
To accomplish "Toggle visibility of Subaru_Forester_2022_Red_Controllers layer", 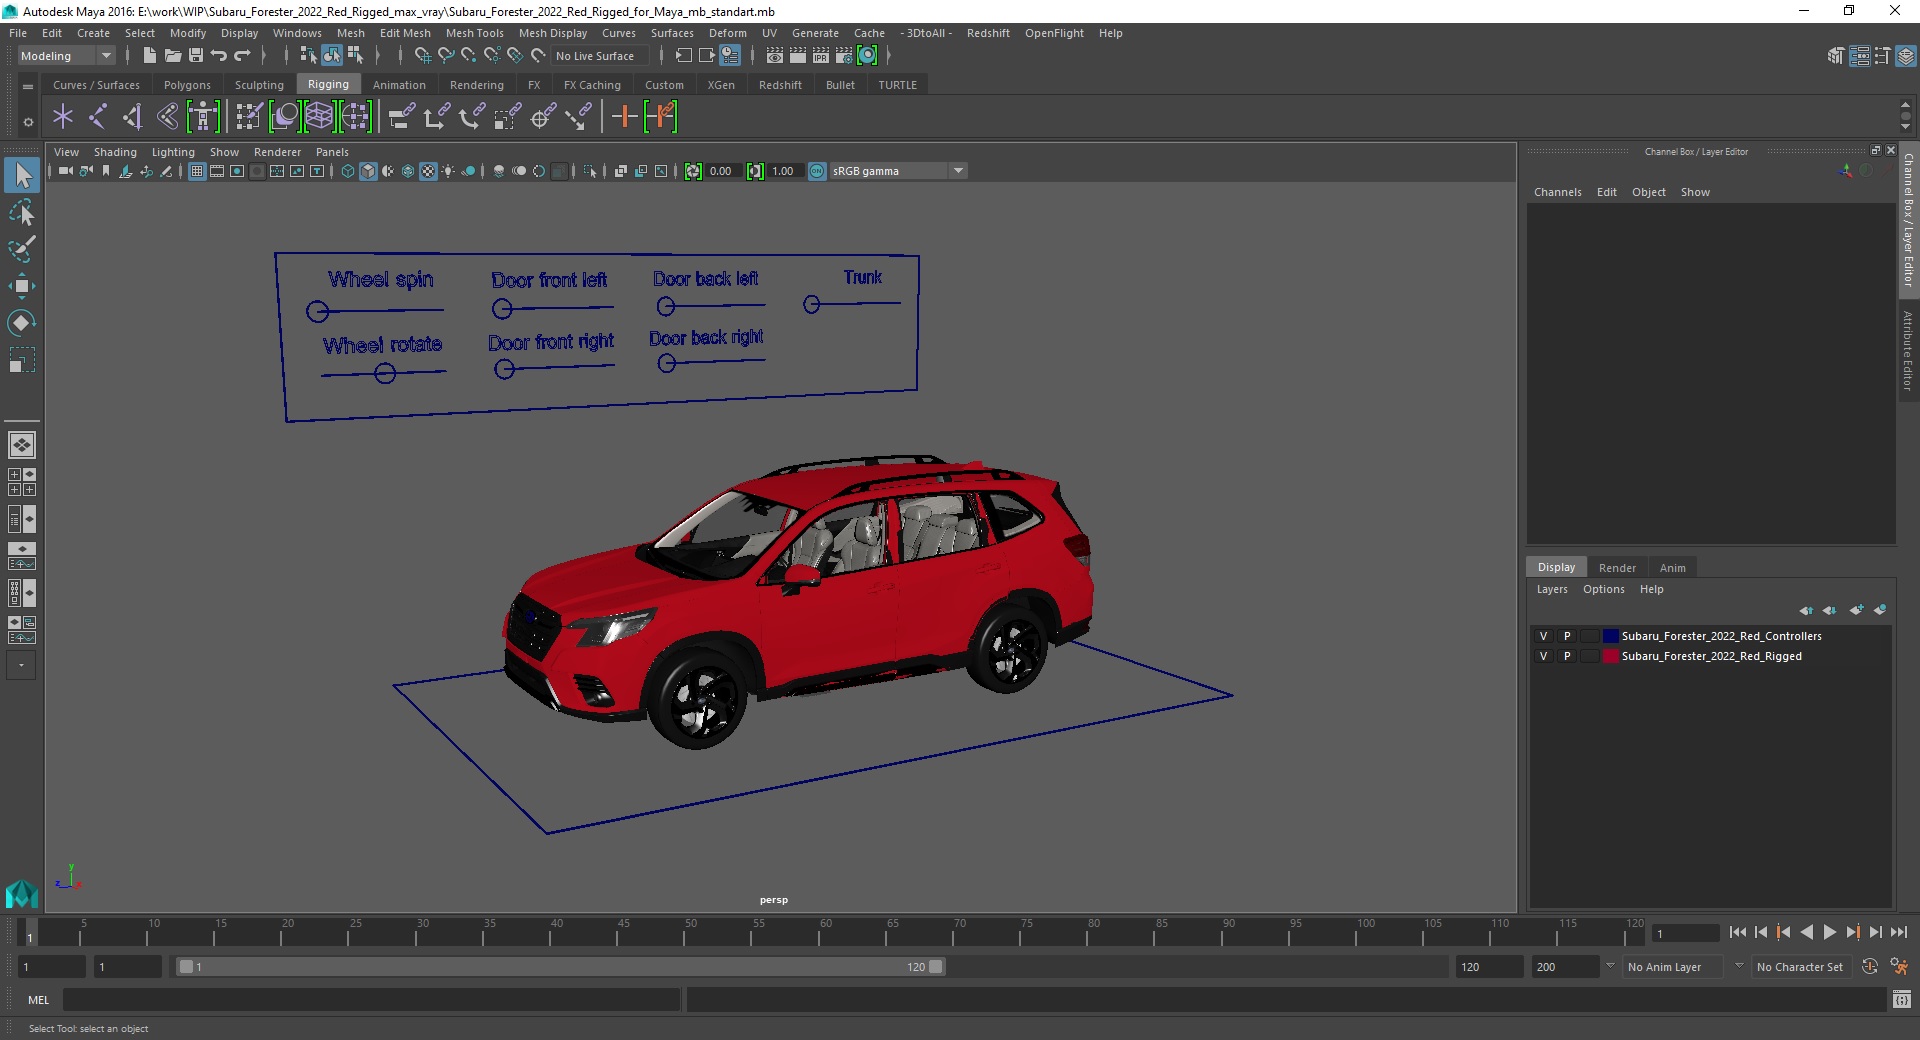I will click(1543, 636).
